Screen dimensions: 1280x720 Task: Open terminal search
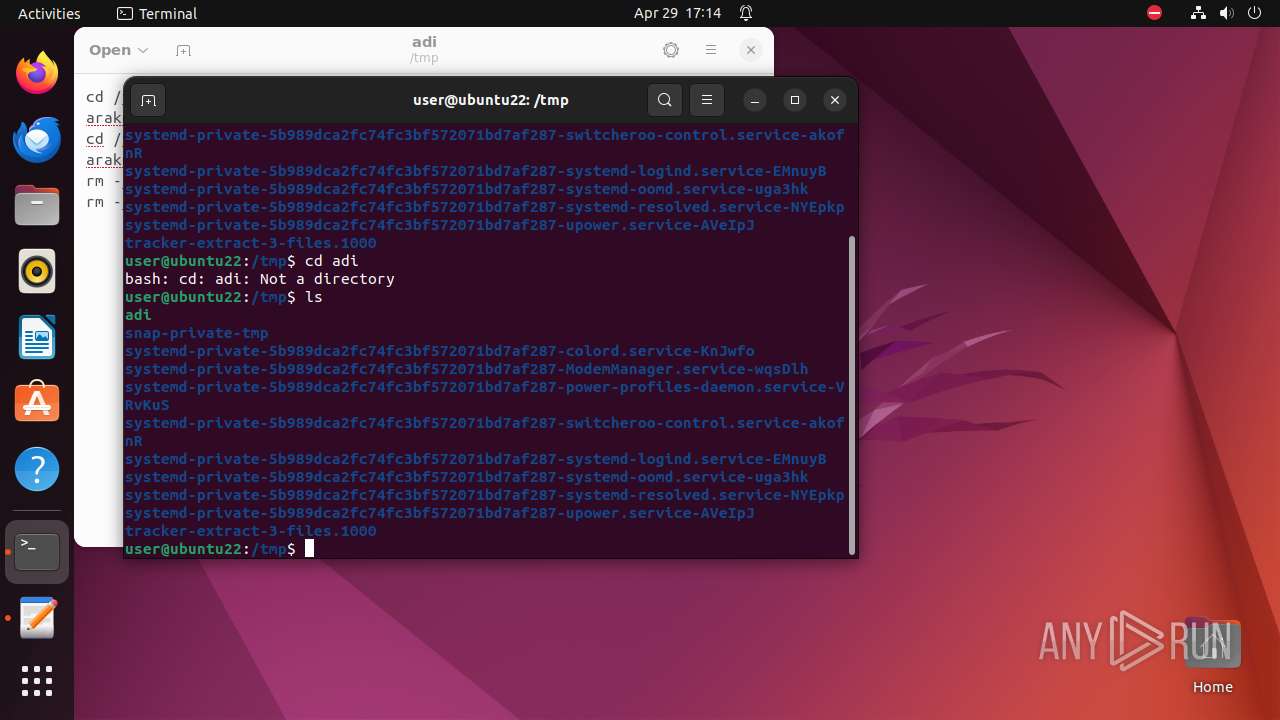click(x=665, y=100)
